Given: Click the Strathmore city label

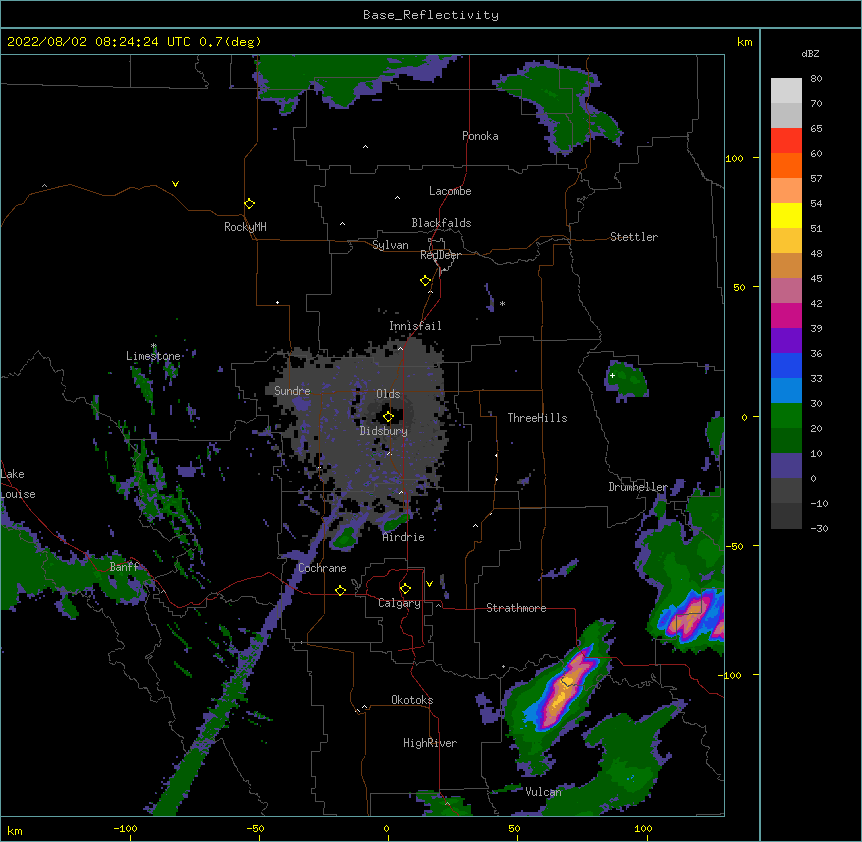Looking at the screenshot, I should click(x=516, y=608).
